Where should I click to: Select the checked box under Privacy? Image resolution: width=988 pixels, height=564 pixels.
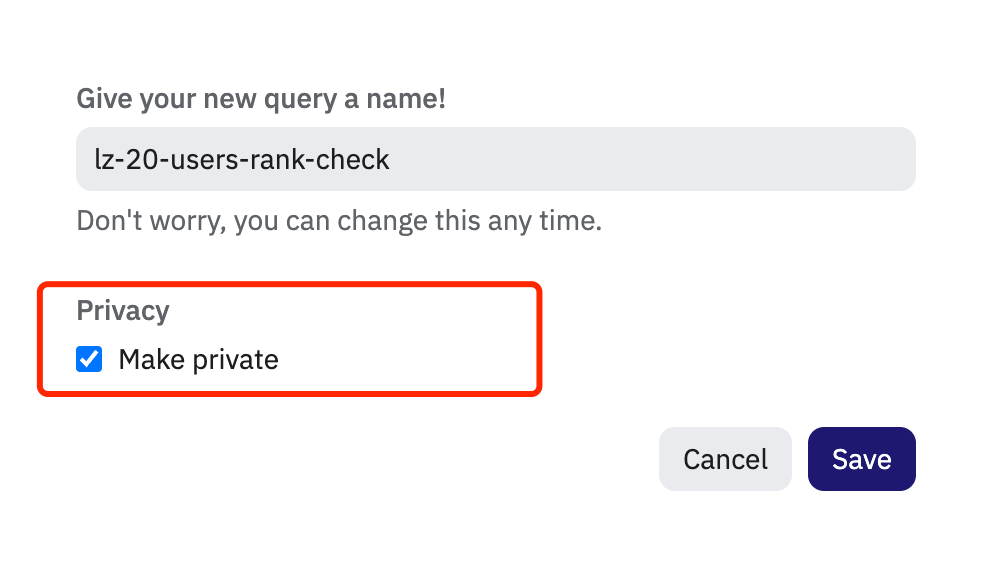click(x=90, y=359)
